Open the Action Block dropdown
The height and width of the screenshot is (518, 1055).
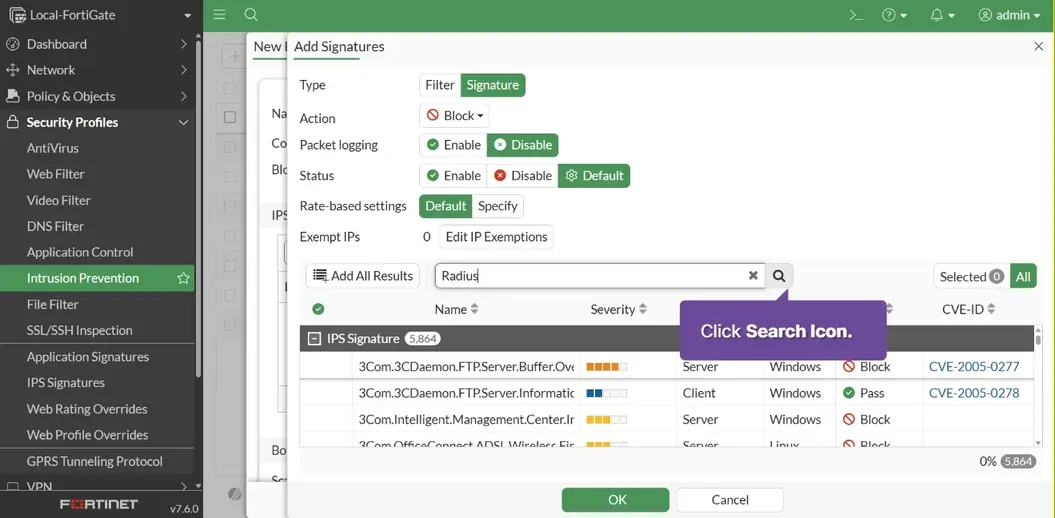[455, 116]
